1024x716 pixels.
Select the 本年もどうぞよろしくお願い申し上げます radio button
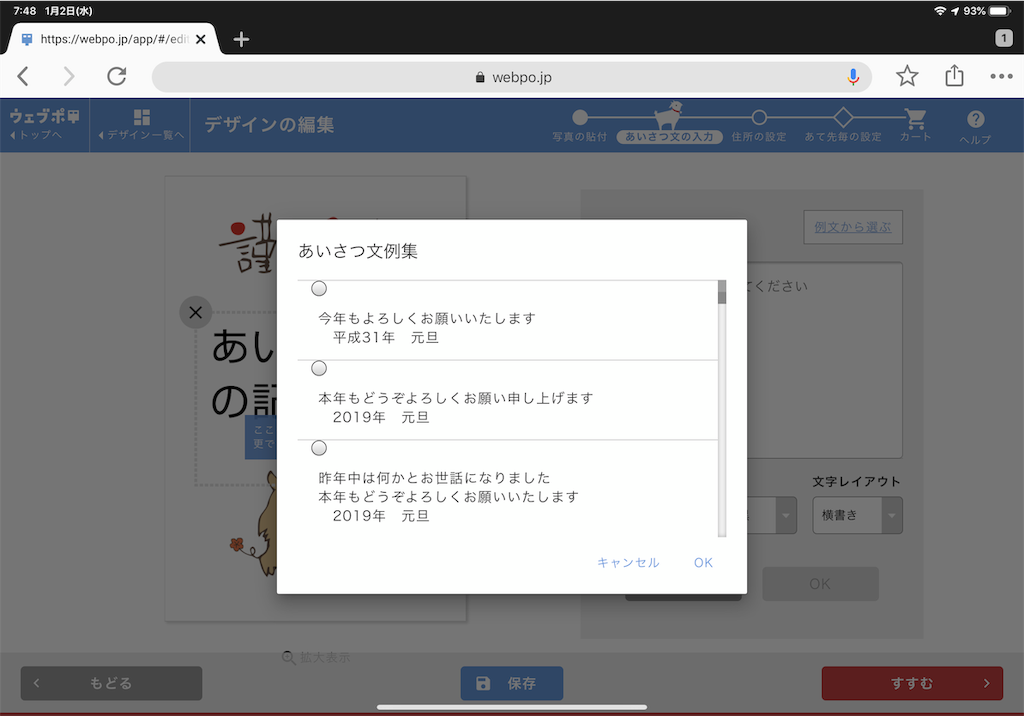point(318,368)
